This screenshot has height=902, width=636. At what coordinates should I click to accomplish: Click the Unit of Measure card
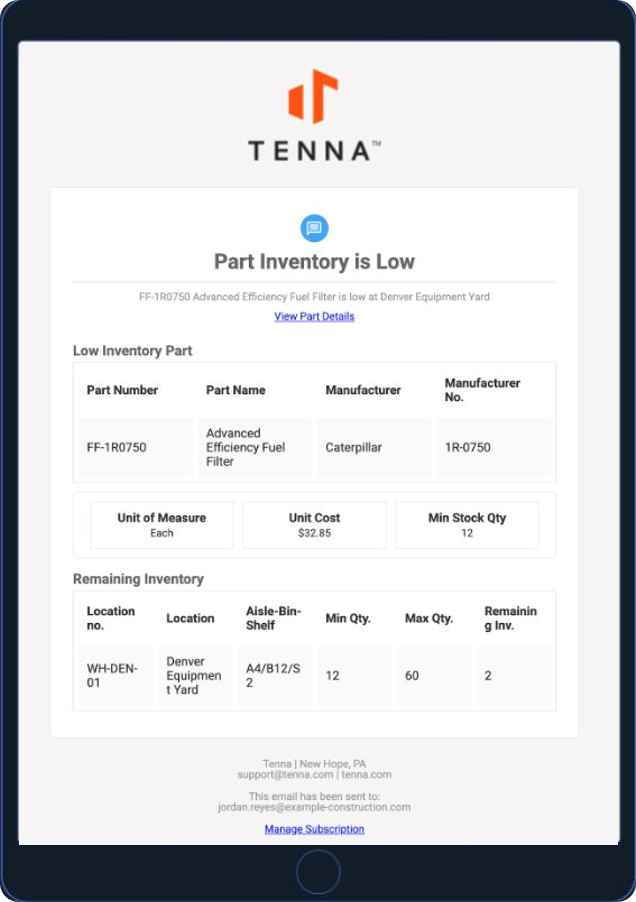[x=162, y=525]
